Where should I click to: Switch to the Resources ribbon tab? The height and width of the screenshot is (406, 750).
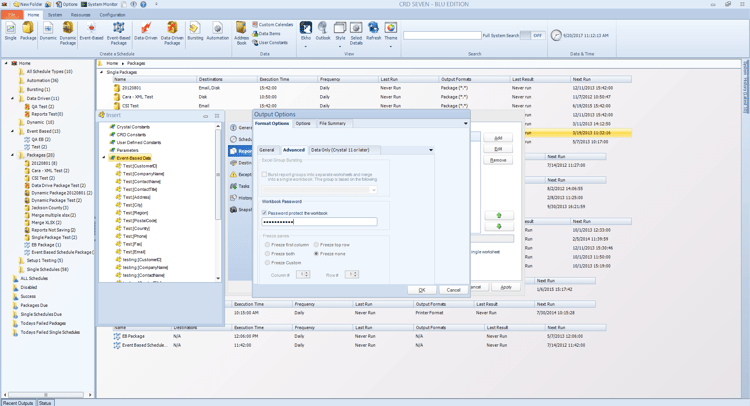[x=80, y=15]
